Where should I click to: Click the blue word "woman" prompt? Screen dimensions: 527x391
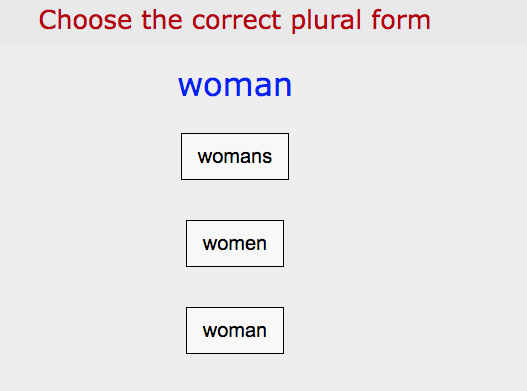235,85
